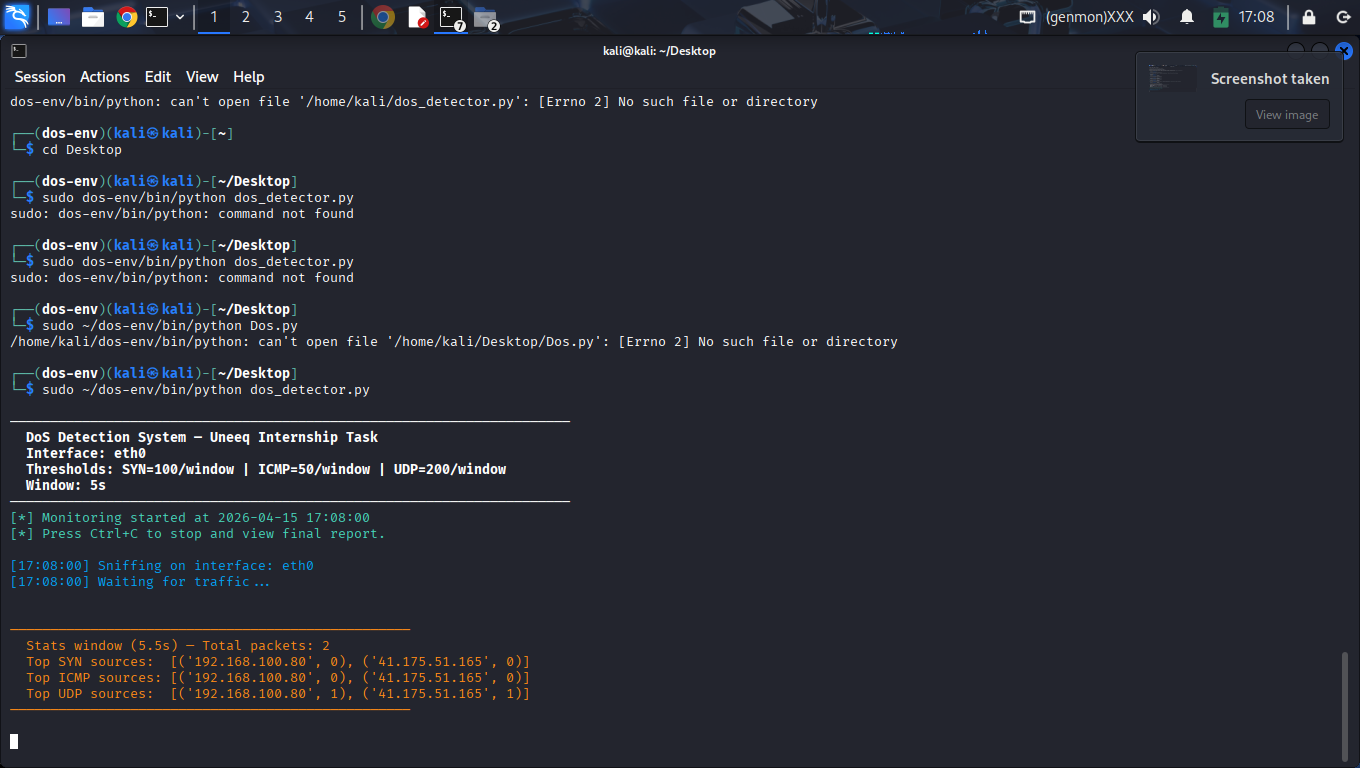1360x768 pixels.
Task: Click the battery power manager icon
Action: click(1220, 17)
